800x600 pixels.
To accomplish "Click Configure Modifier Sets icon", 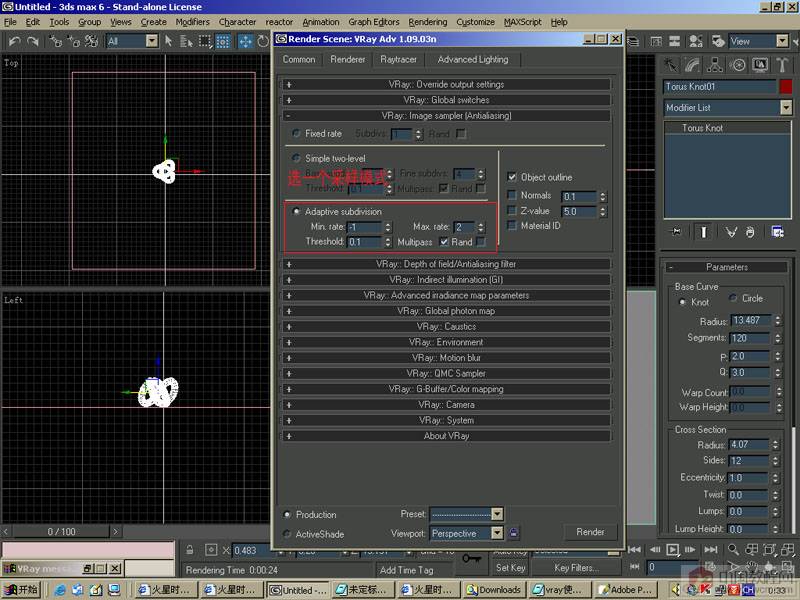I will [777, 232].
